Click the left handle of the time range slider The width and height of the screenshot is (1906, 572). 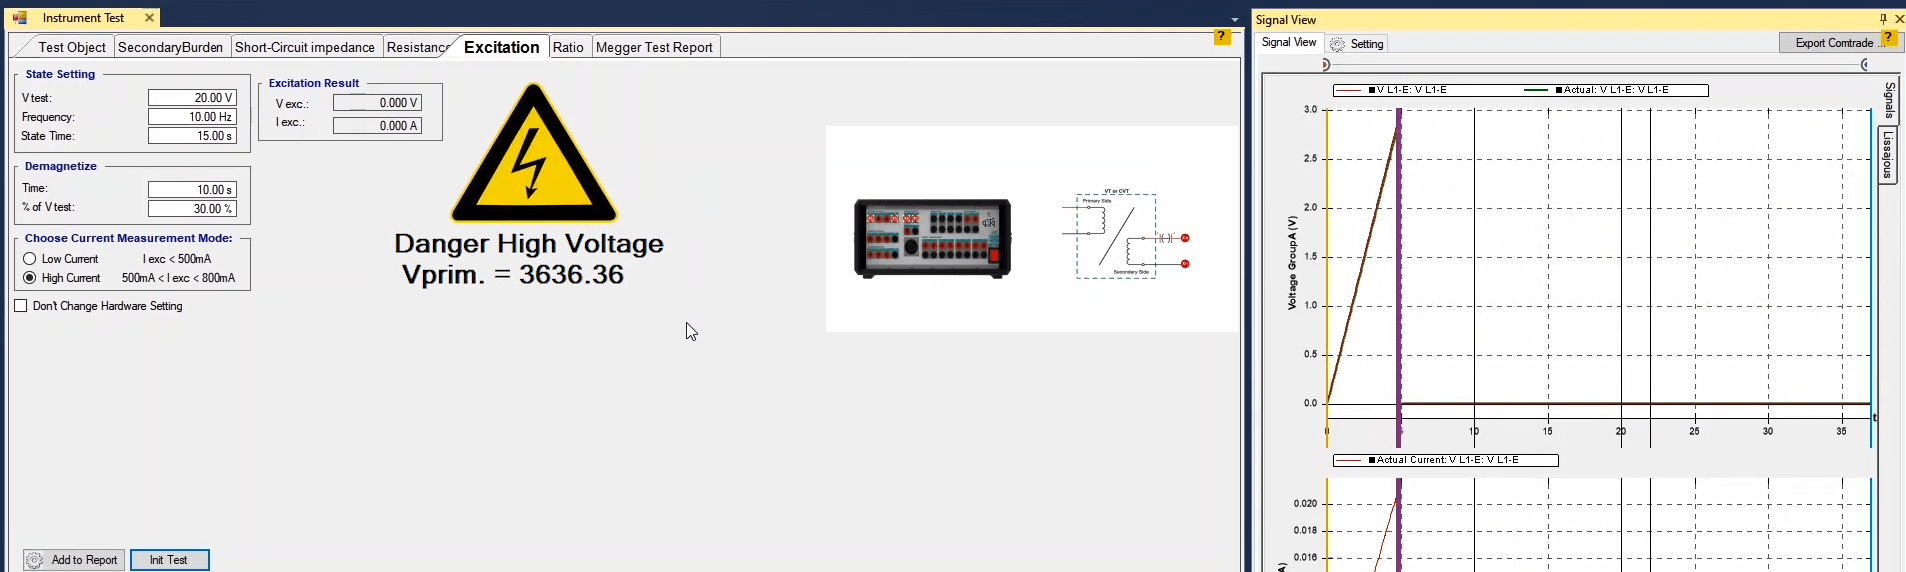[1326, 65]
